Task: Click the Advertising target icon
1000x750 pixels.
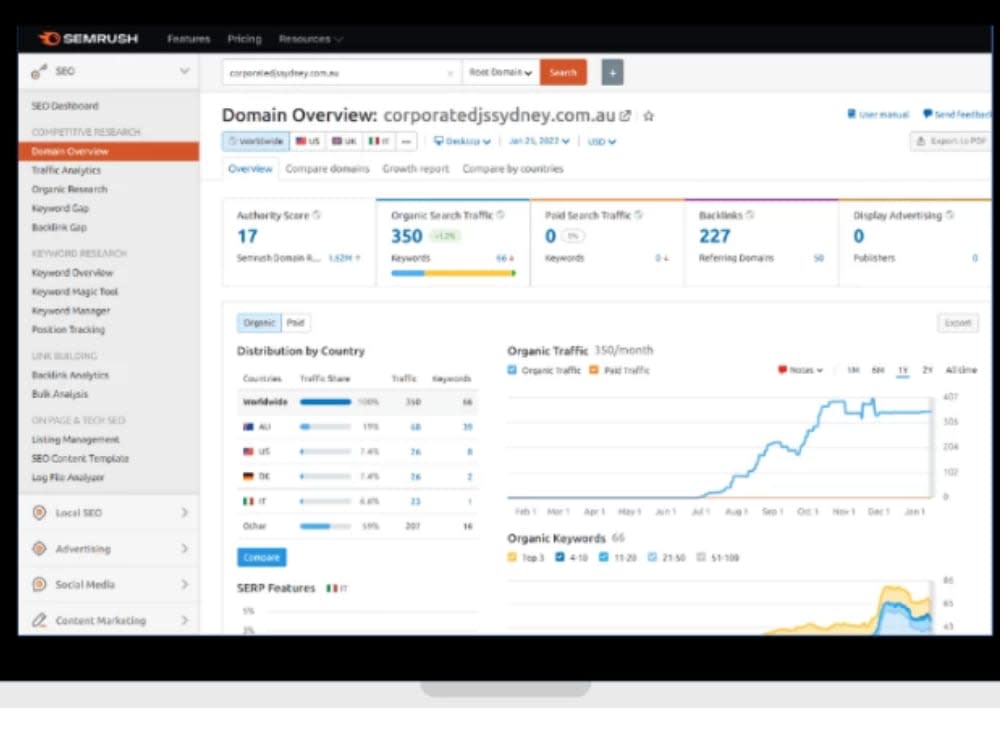Action: pyautogui.click(x=39, y=548)
